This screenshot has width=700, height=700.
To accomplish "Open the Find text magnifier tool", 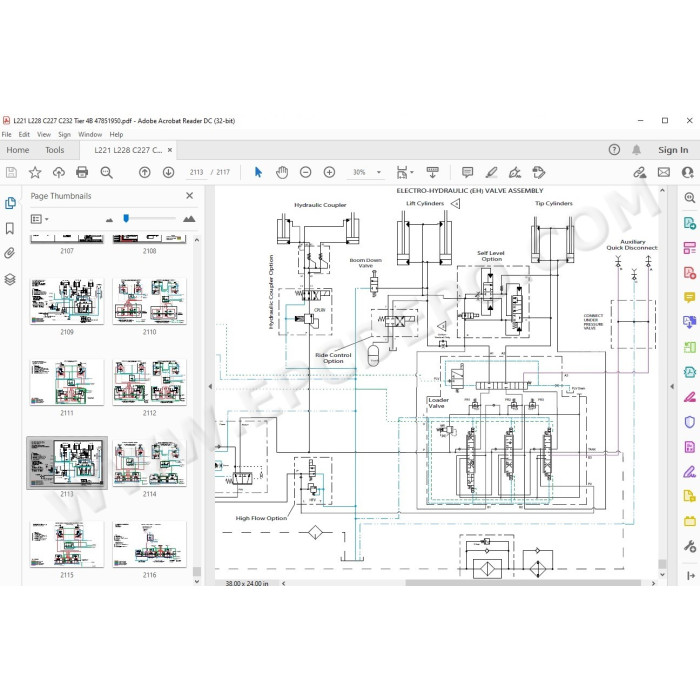I will point(106,172).
